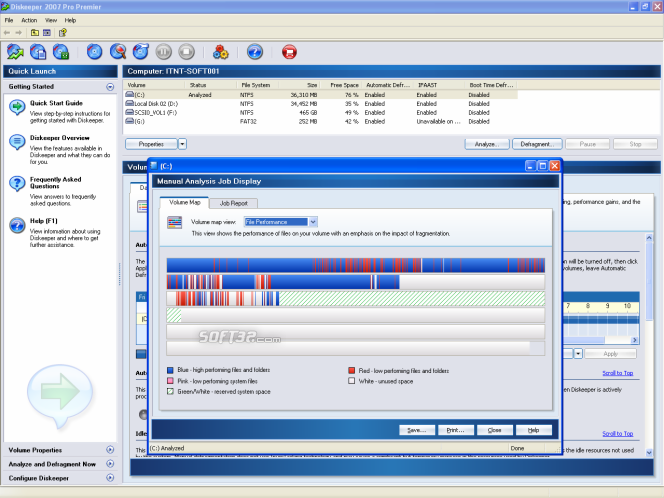Screen dimensions: 664x498
Task: Open the Frequently Asked Questions icon
Action: click(x=17, y=183)
